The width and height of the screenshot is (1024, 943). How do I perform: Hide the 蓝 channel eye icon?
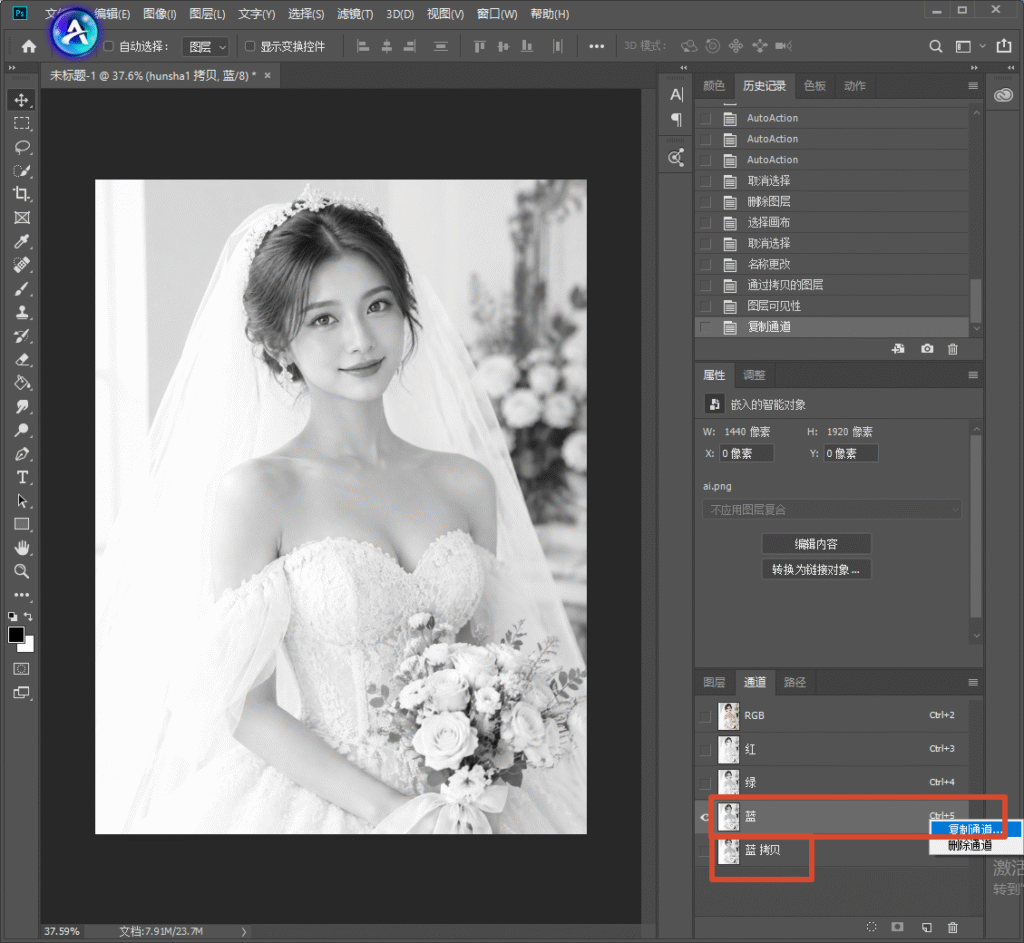pos(705,817)
